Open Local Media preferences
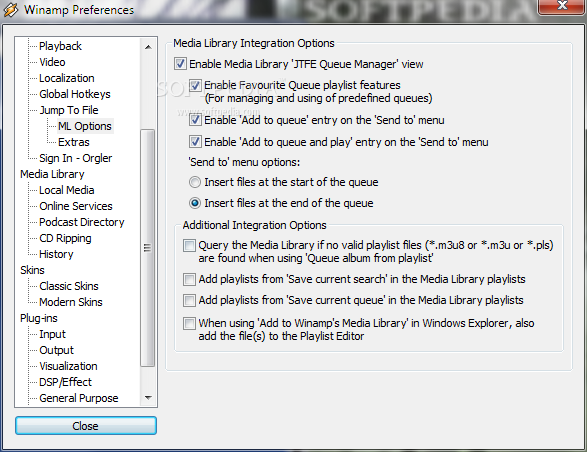Image resolution: width=587 pixels, height=452 pixels. click(67, 190)
